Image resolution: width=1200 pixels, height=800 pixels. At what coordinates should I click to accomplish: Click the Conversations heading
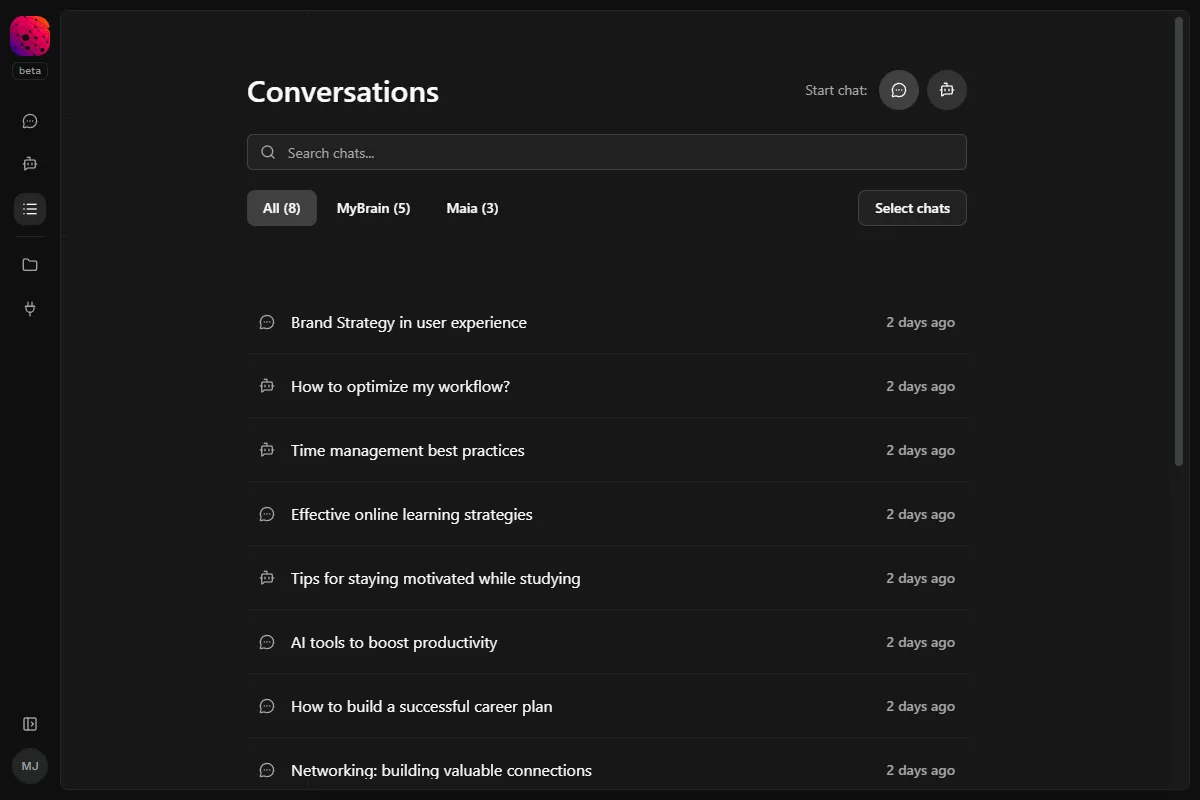click(x=343, y=91)
